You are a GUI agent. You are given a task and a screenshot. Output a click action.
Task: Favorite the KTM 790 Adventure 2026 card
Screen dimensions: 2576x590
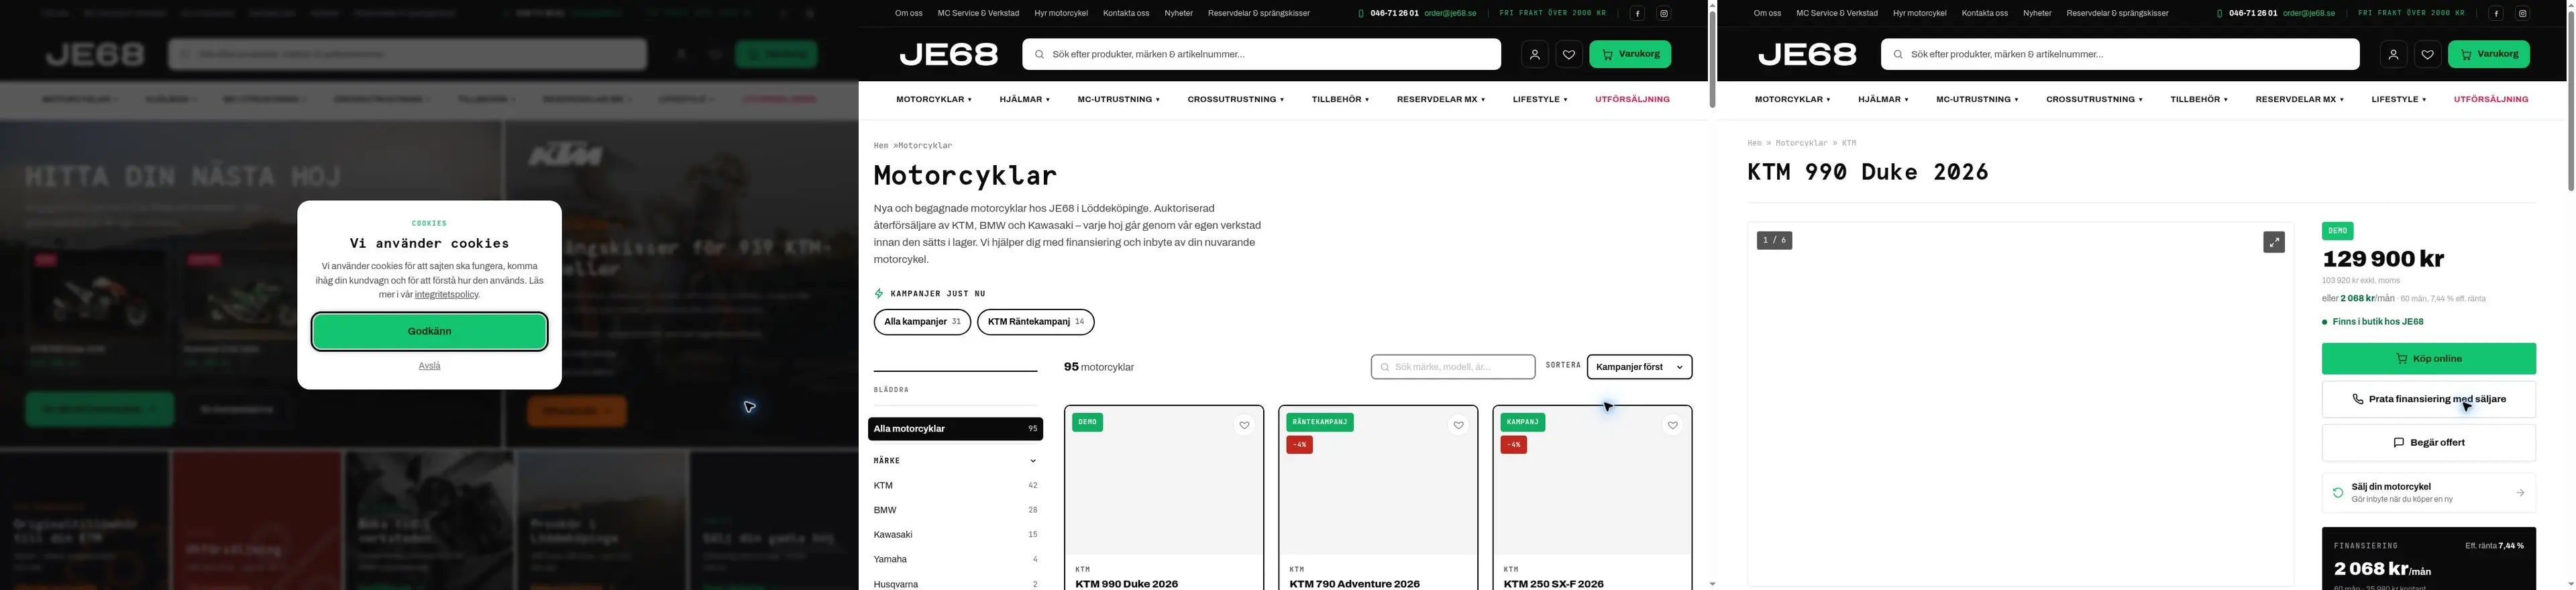tap(1458, 425)
